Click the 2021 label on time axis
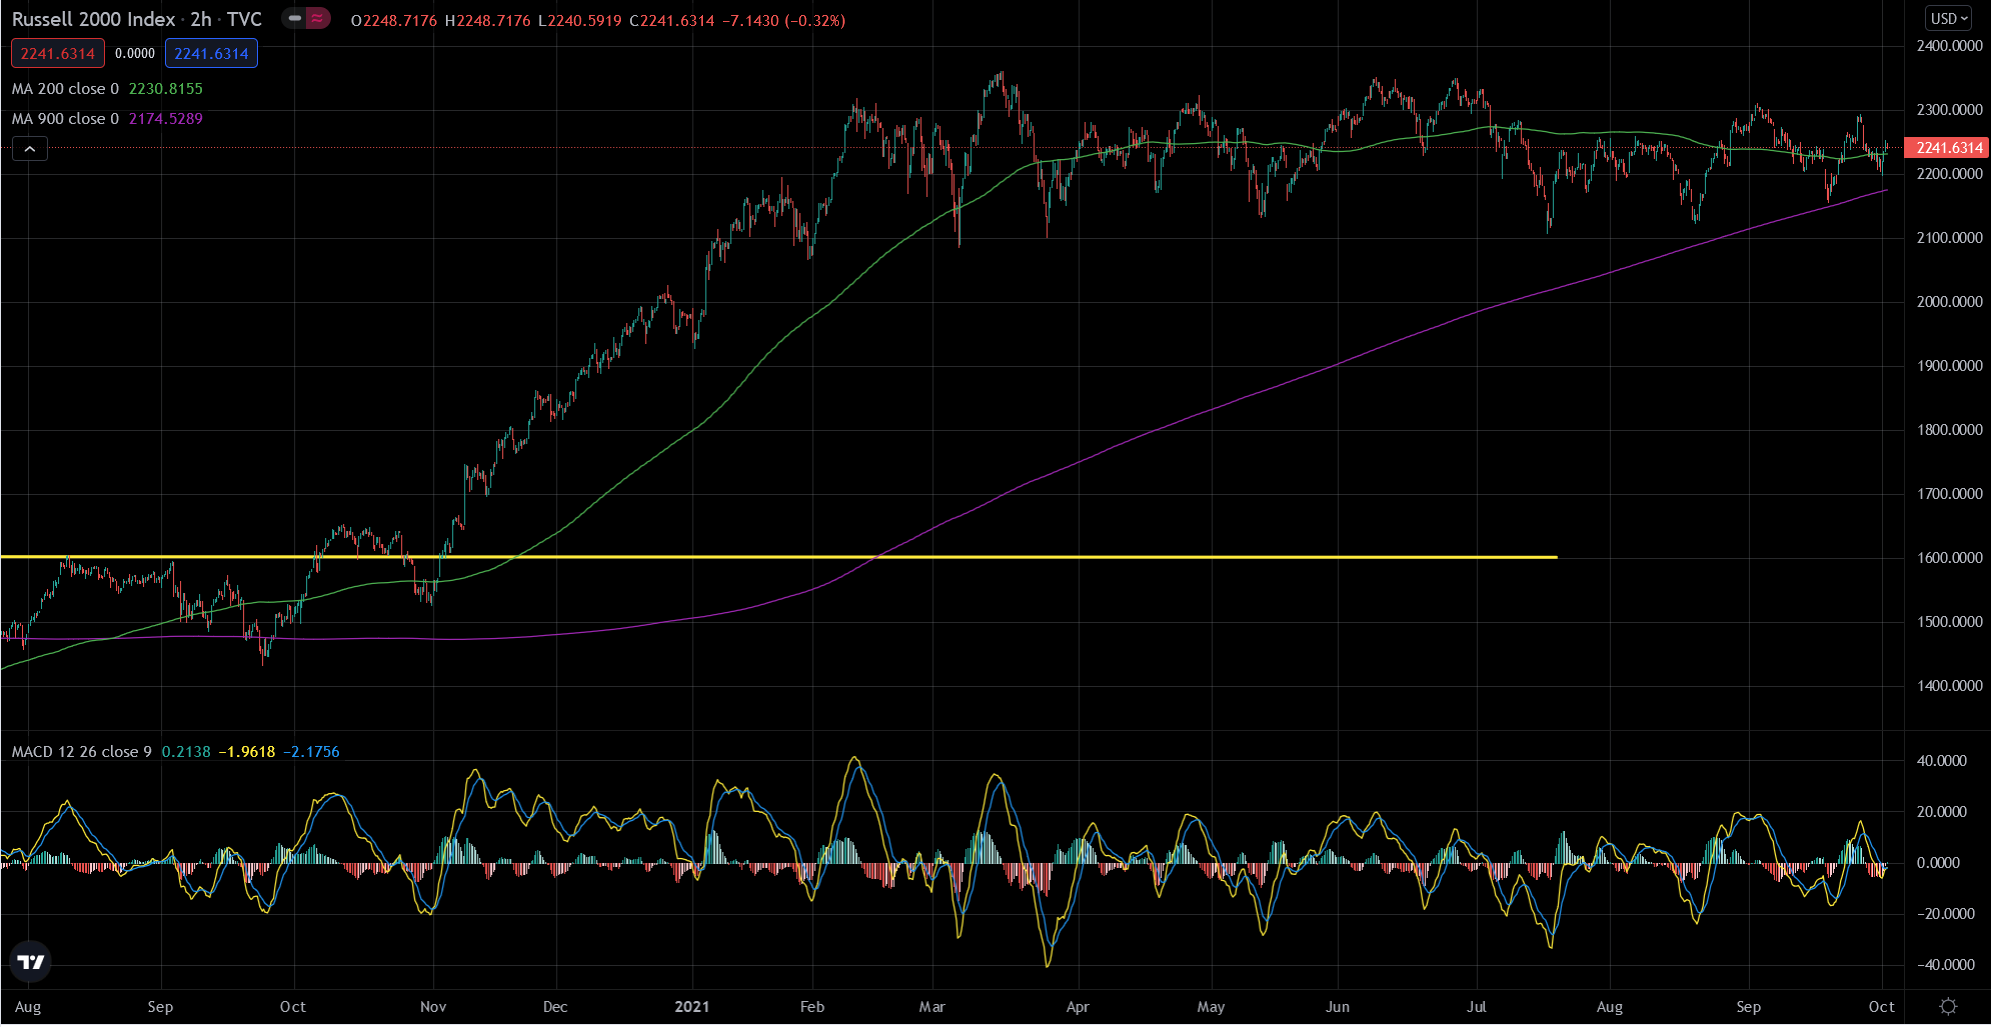The image size is (1991, 1027). click(x=692, y=1007)
